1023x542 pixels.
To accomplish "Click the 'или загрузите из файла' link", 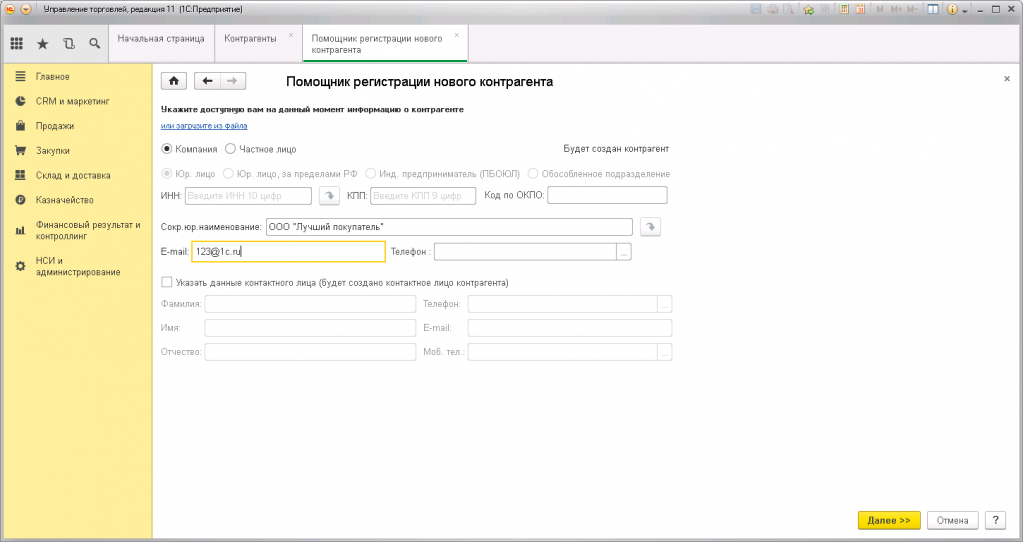I will coord(204,125).
